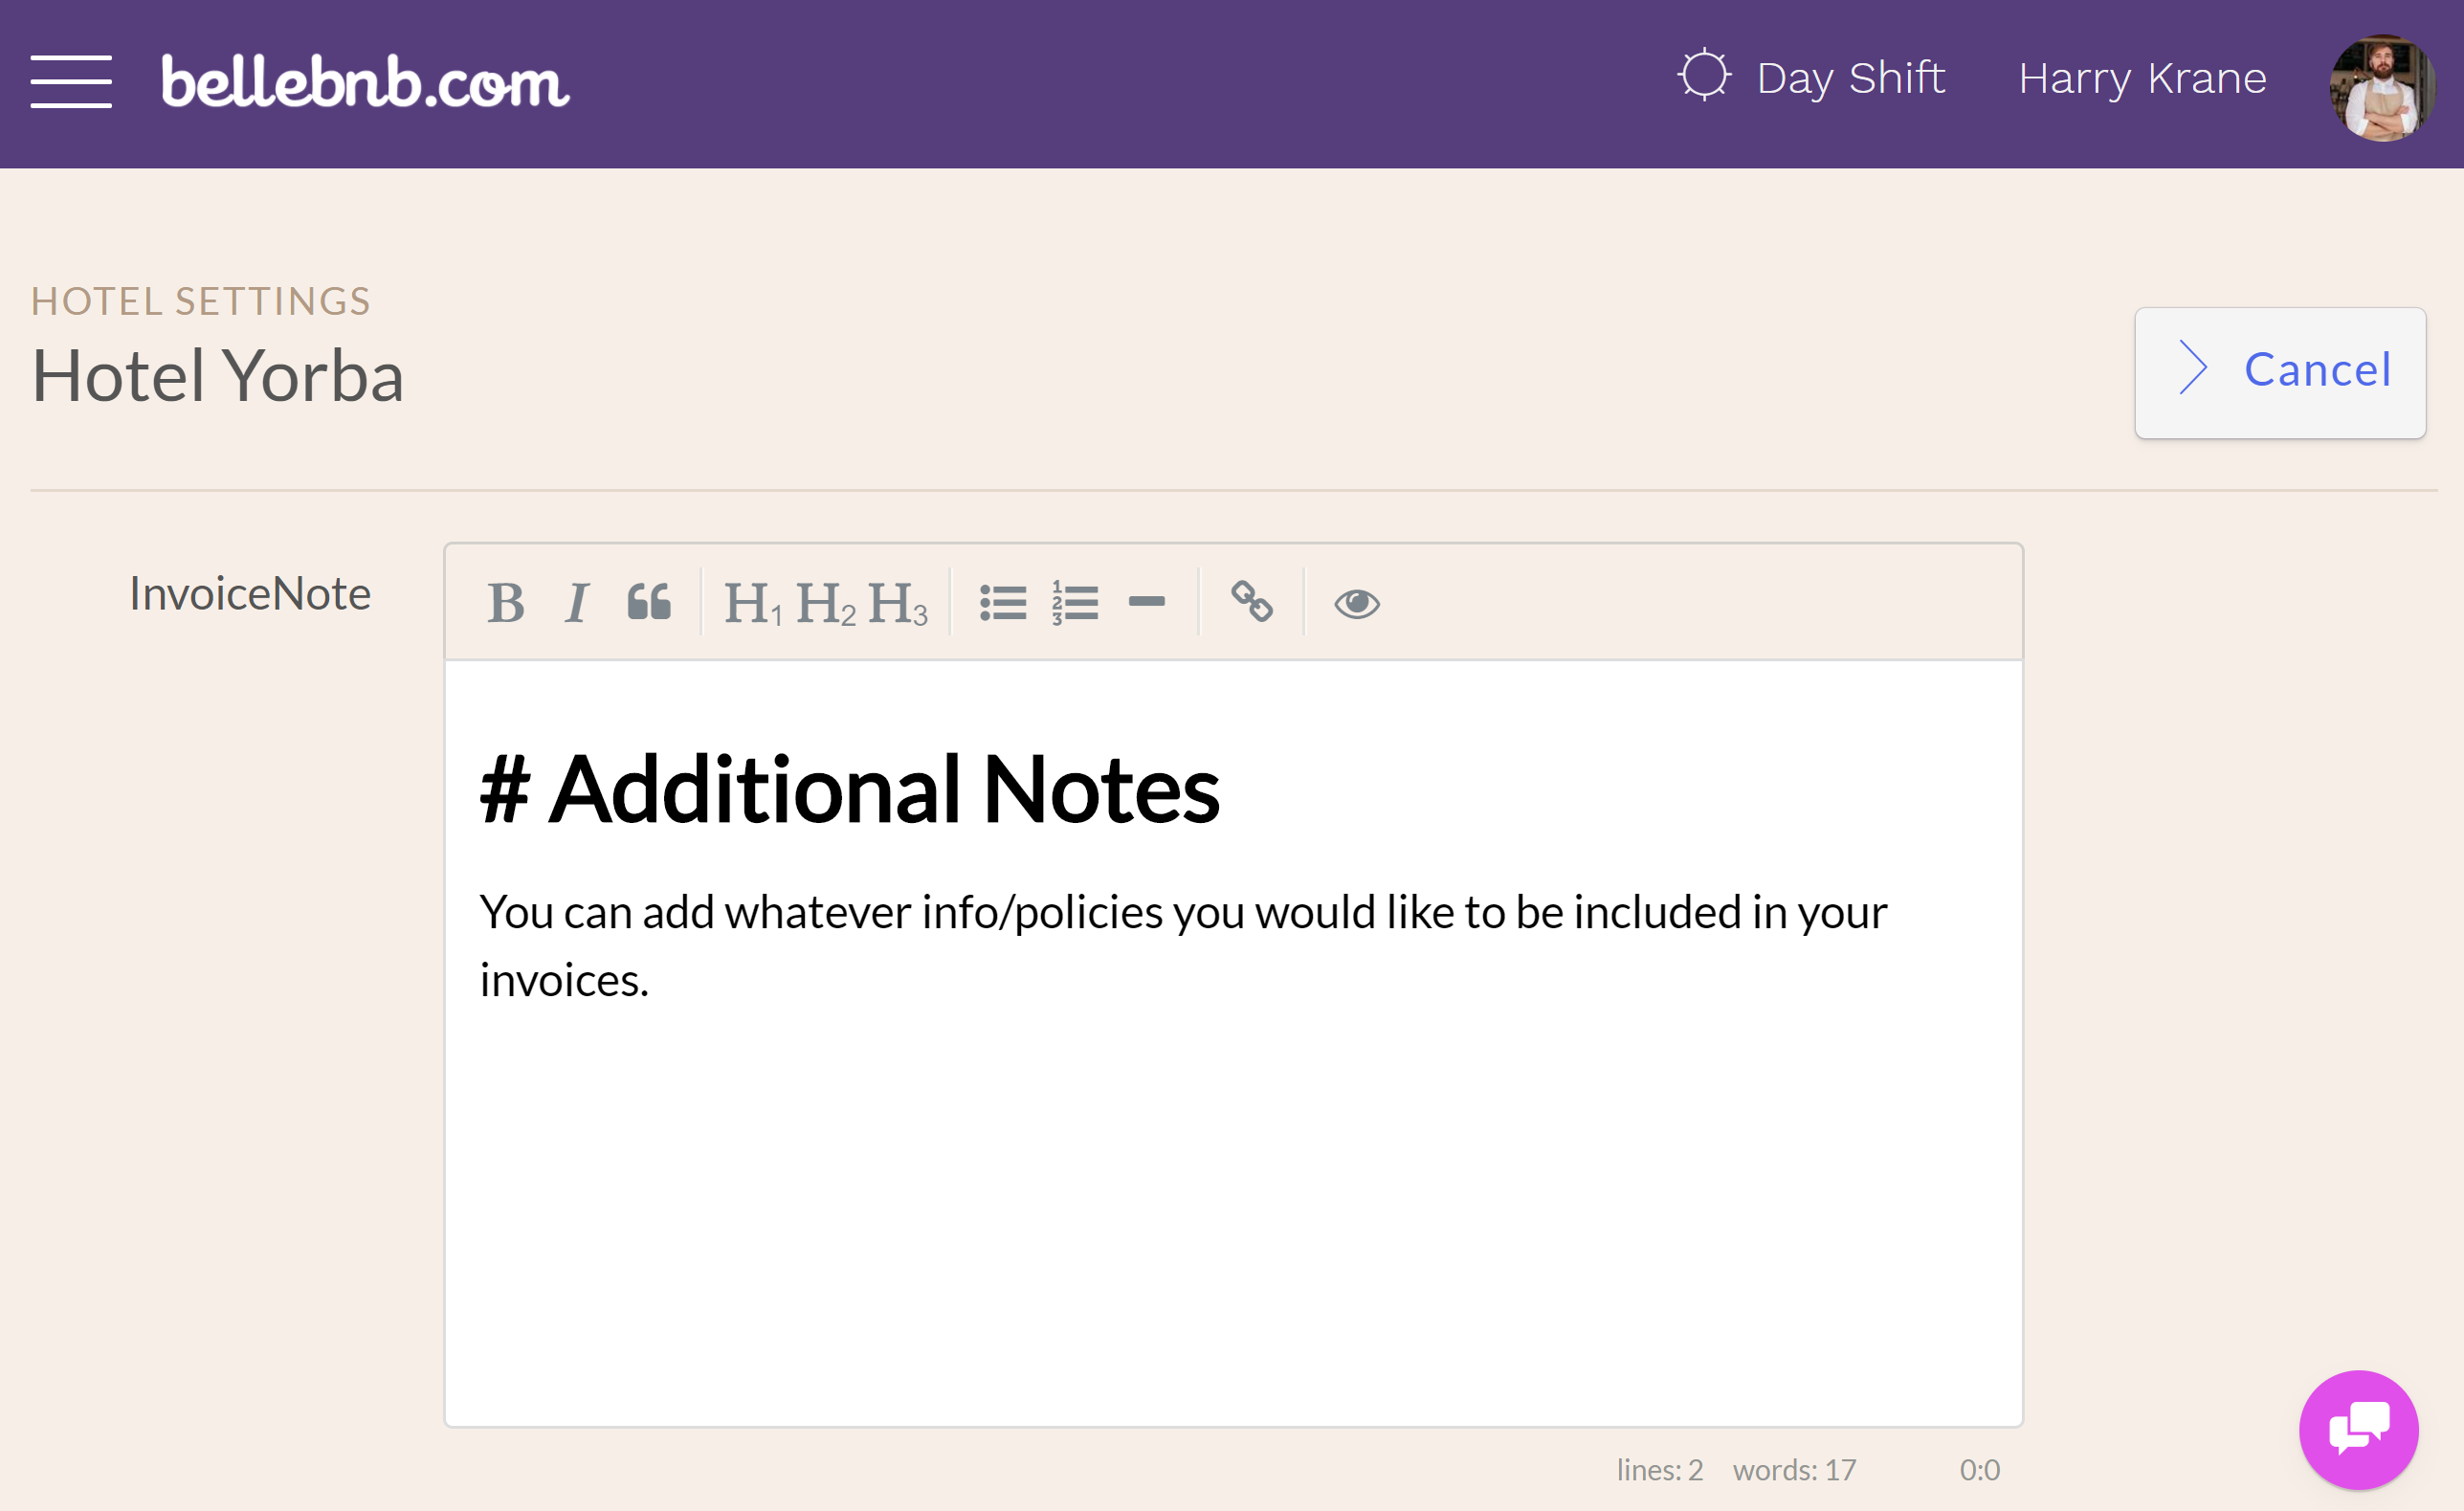Go to bellebnb.com home logo
Image resolution: width=2464 pixels, height=1511 pixels.
pyautogui.click(x=365, y=81)
